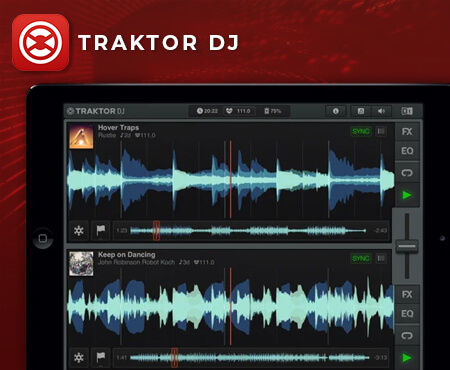
Task: Click the red Traktor DJ app icon
Action: pos(40,42)
